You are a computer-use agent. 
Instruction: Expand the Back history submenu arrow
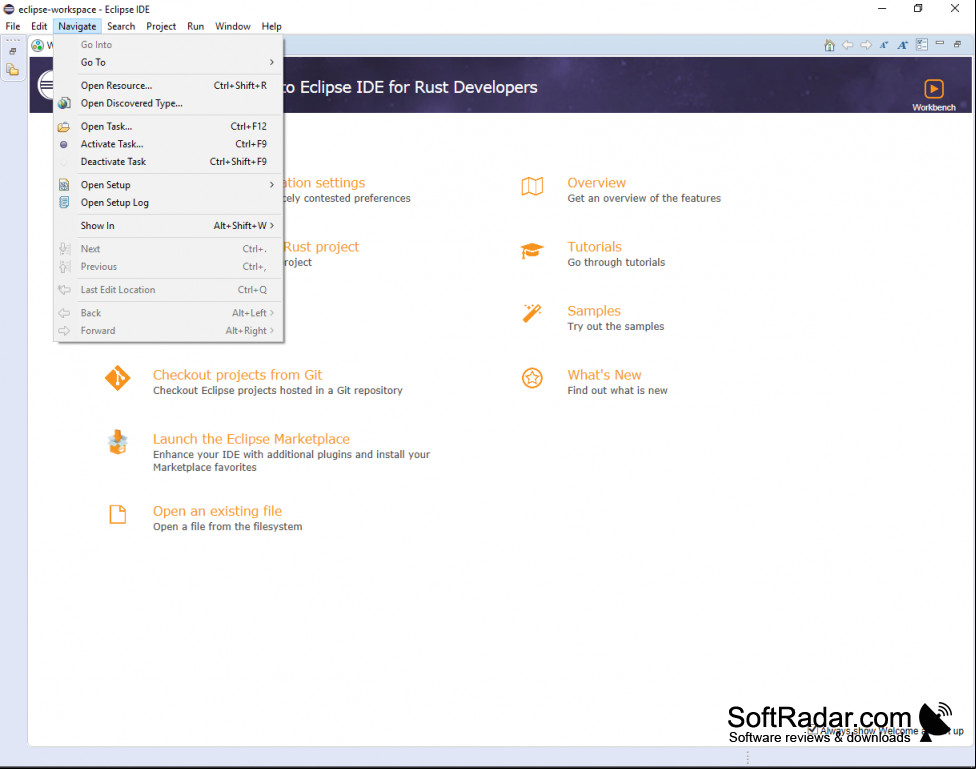(272, 313)
